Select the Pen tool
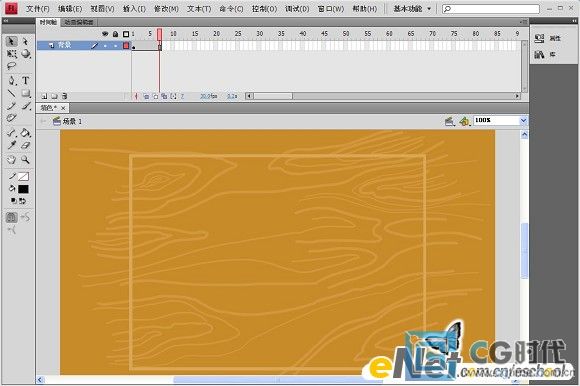 (11, 80)
